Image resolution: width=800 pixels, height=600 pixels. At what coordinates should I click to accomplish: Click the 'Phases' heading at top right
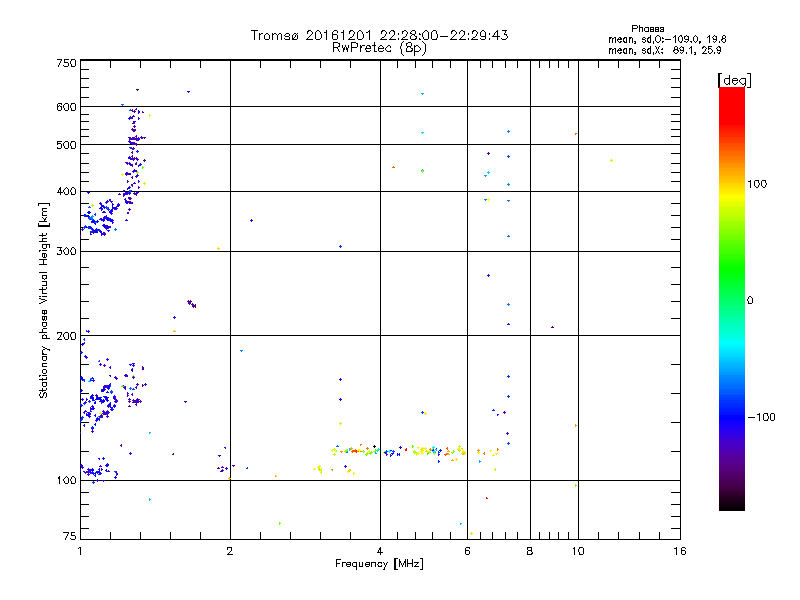click(647, 29)
